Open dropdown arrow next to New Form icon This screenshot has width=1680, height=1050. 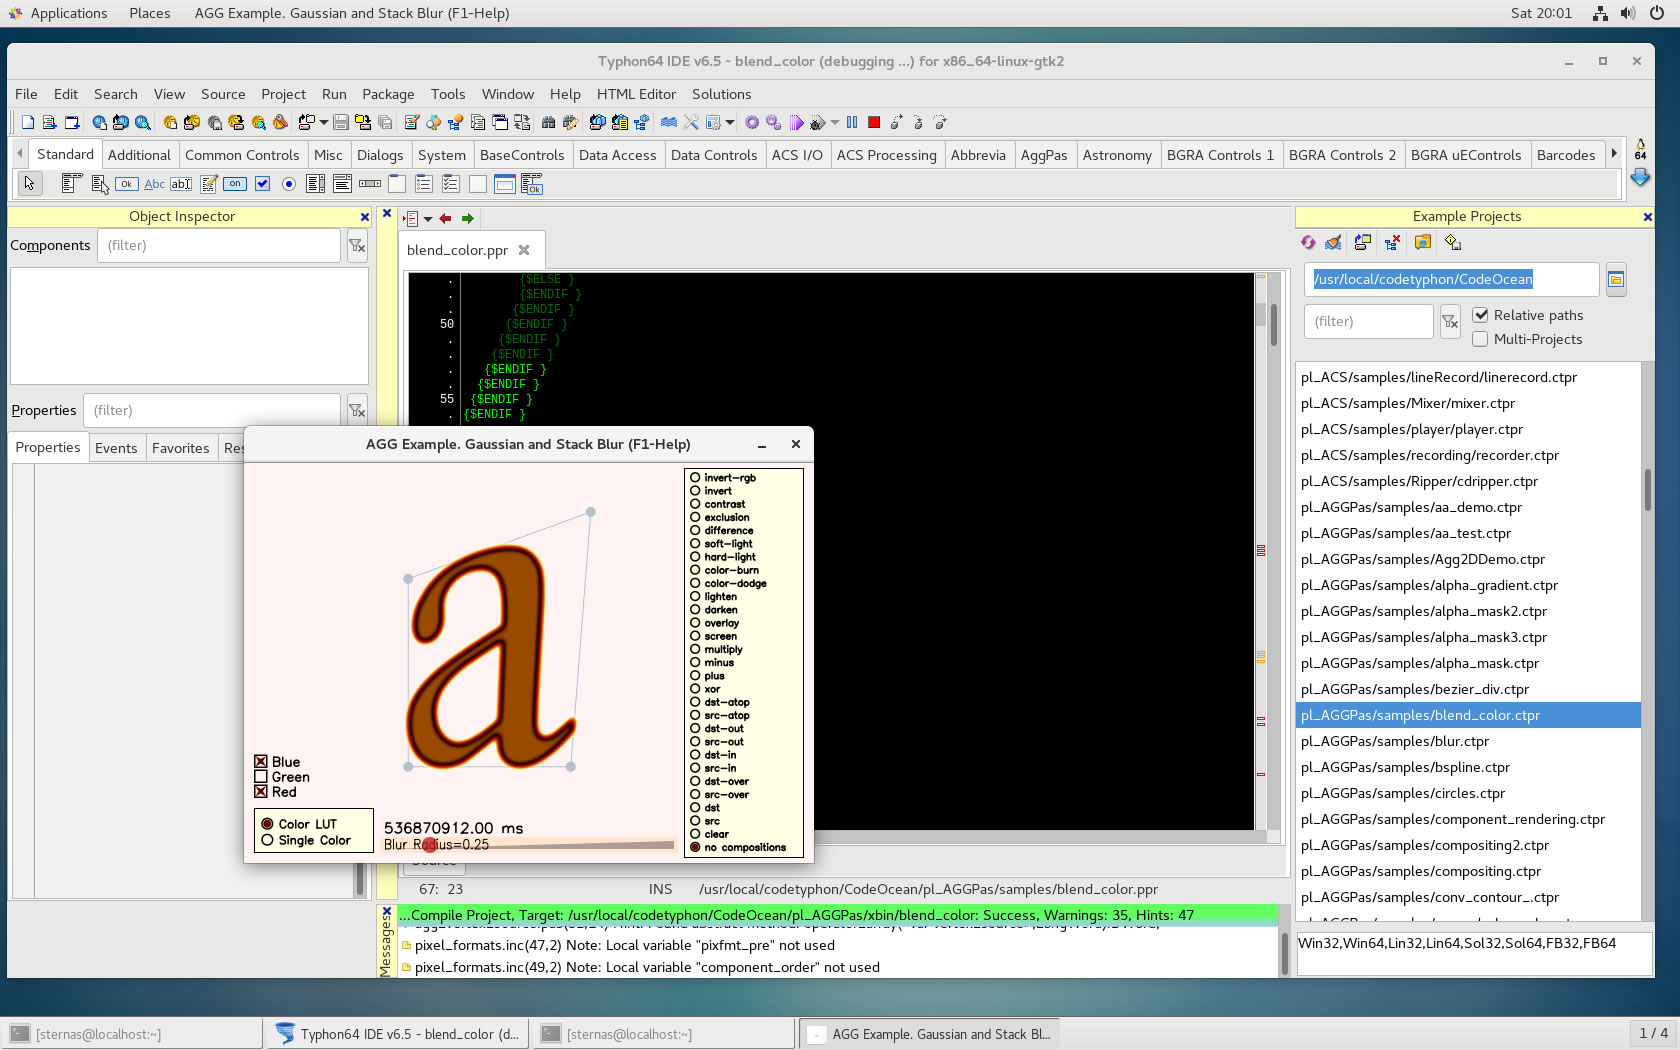[x=323, y=123]
